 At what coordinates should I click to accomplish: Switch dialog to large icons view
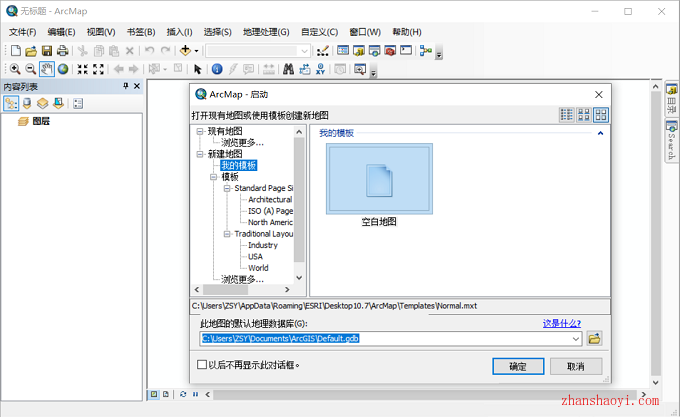coord(601,115)
